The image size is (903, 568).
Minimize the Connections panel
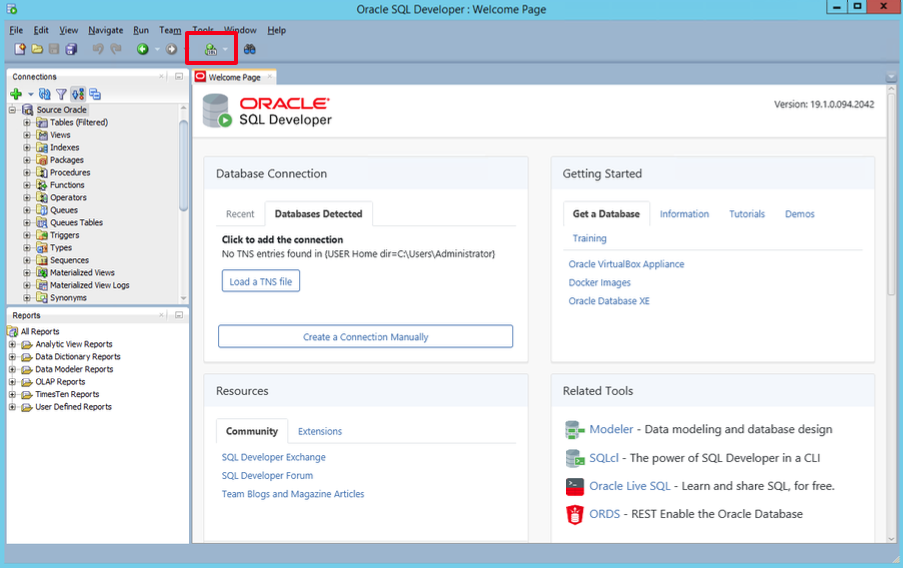click(x=179, y=77)
